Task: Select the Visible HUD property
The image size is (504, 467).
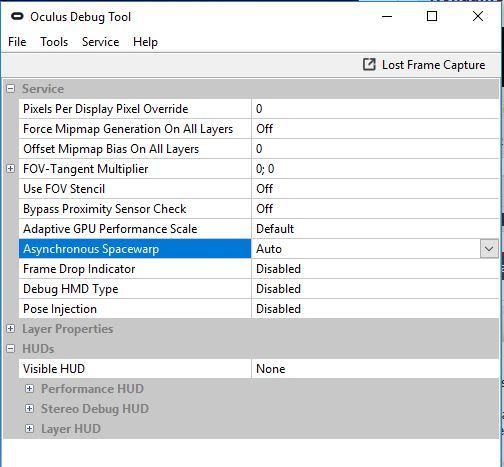Action: (135, 369)
